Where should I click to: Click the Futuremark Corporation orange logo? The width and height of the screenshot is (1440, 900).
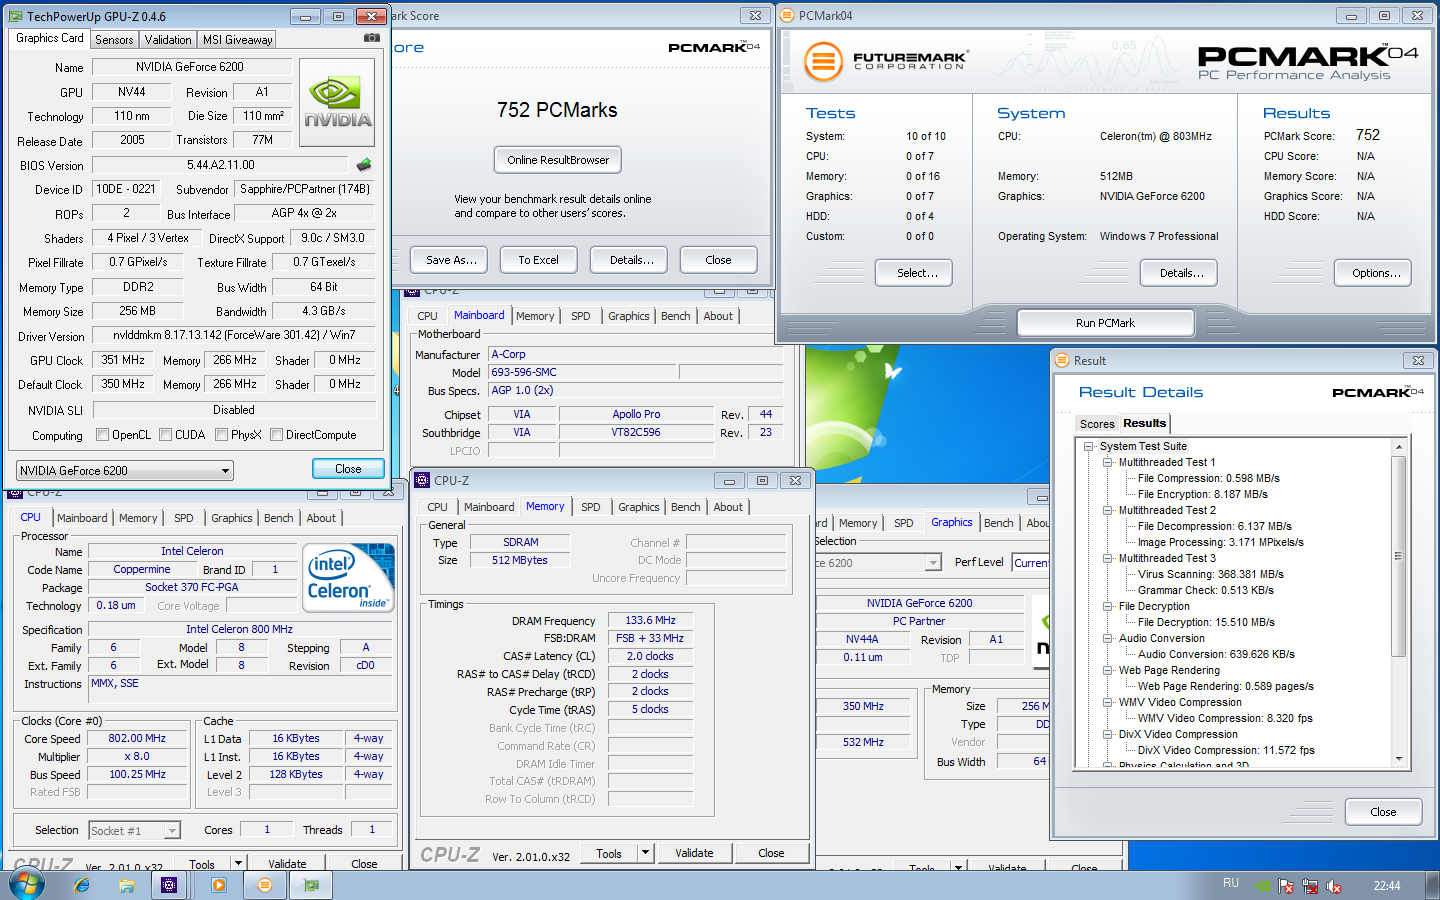click(x=822, y=61)
